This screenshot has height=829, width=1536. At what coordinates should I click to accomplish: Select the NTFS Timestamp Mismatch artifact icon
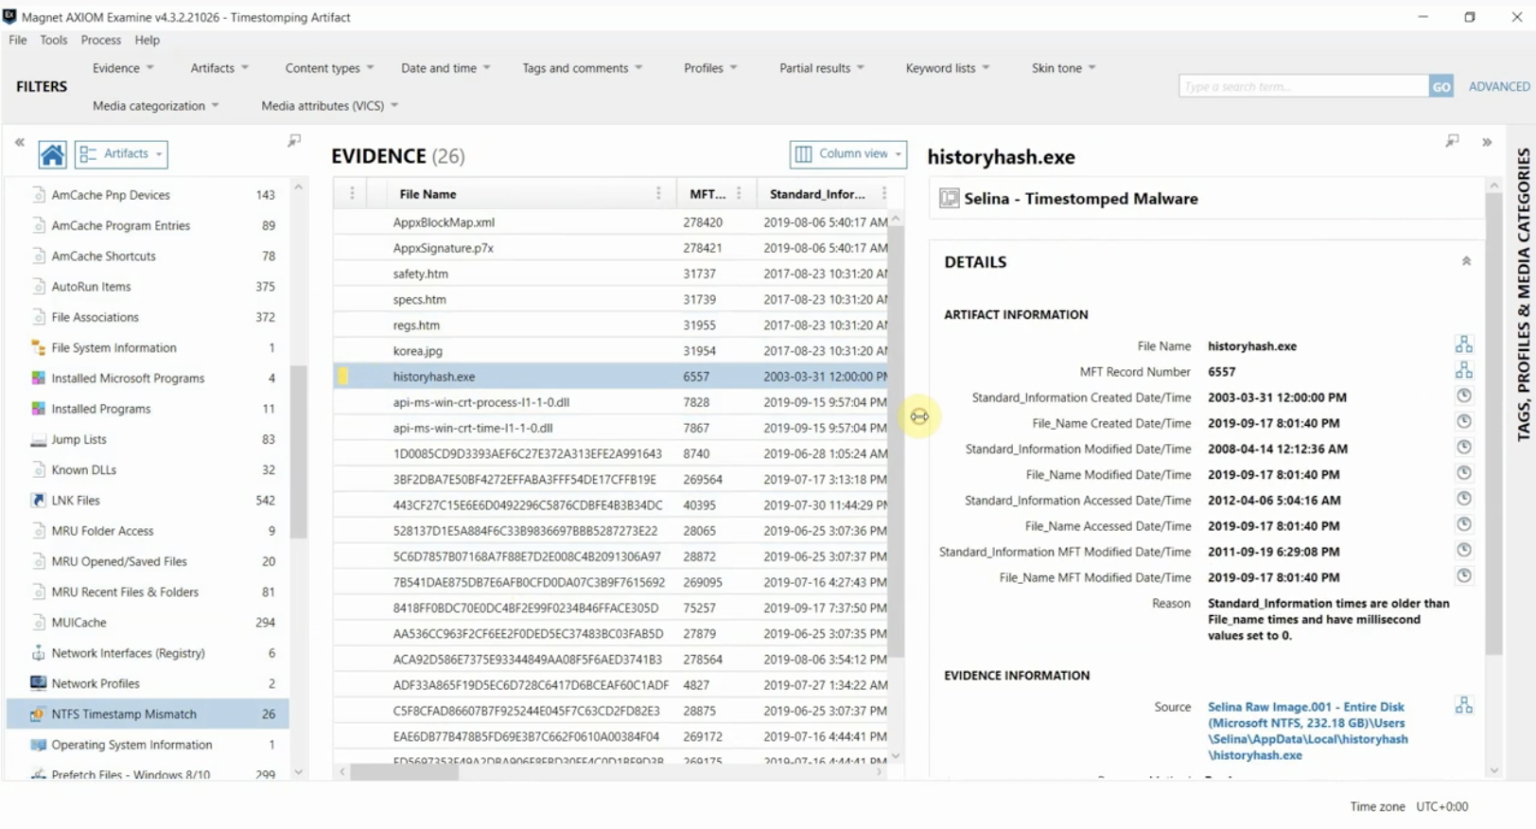click(x=37, y=714)
